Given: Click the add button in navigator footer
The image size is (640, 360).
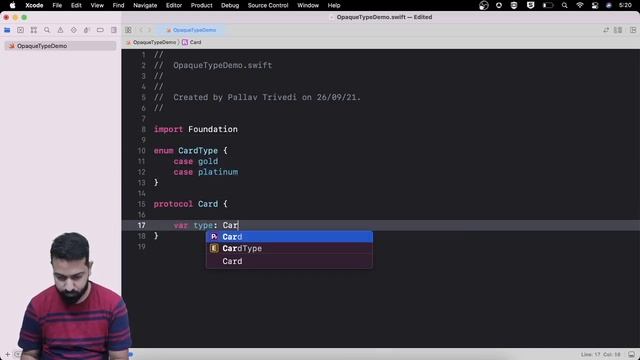Looking at the screenshot, I should click(x=7, y=354).
